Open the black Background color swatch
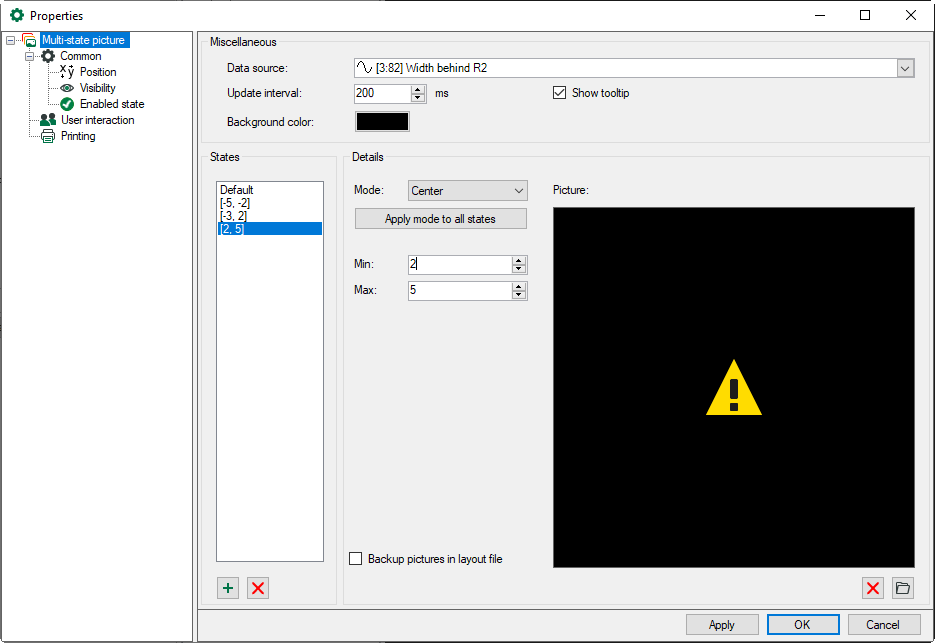Viewport: 935px width, 643px height. [382, 122]
